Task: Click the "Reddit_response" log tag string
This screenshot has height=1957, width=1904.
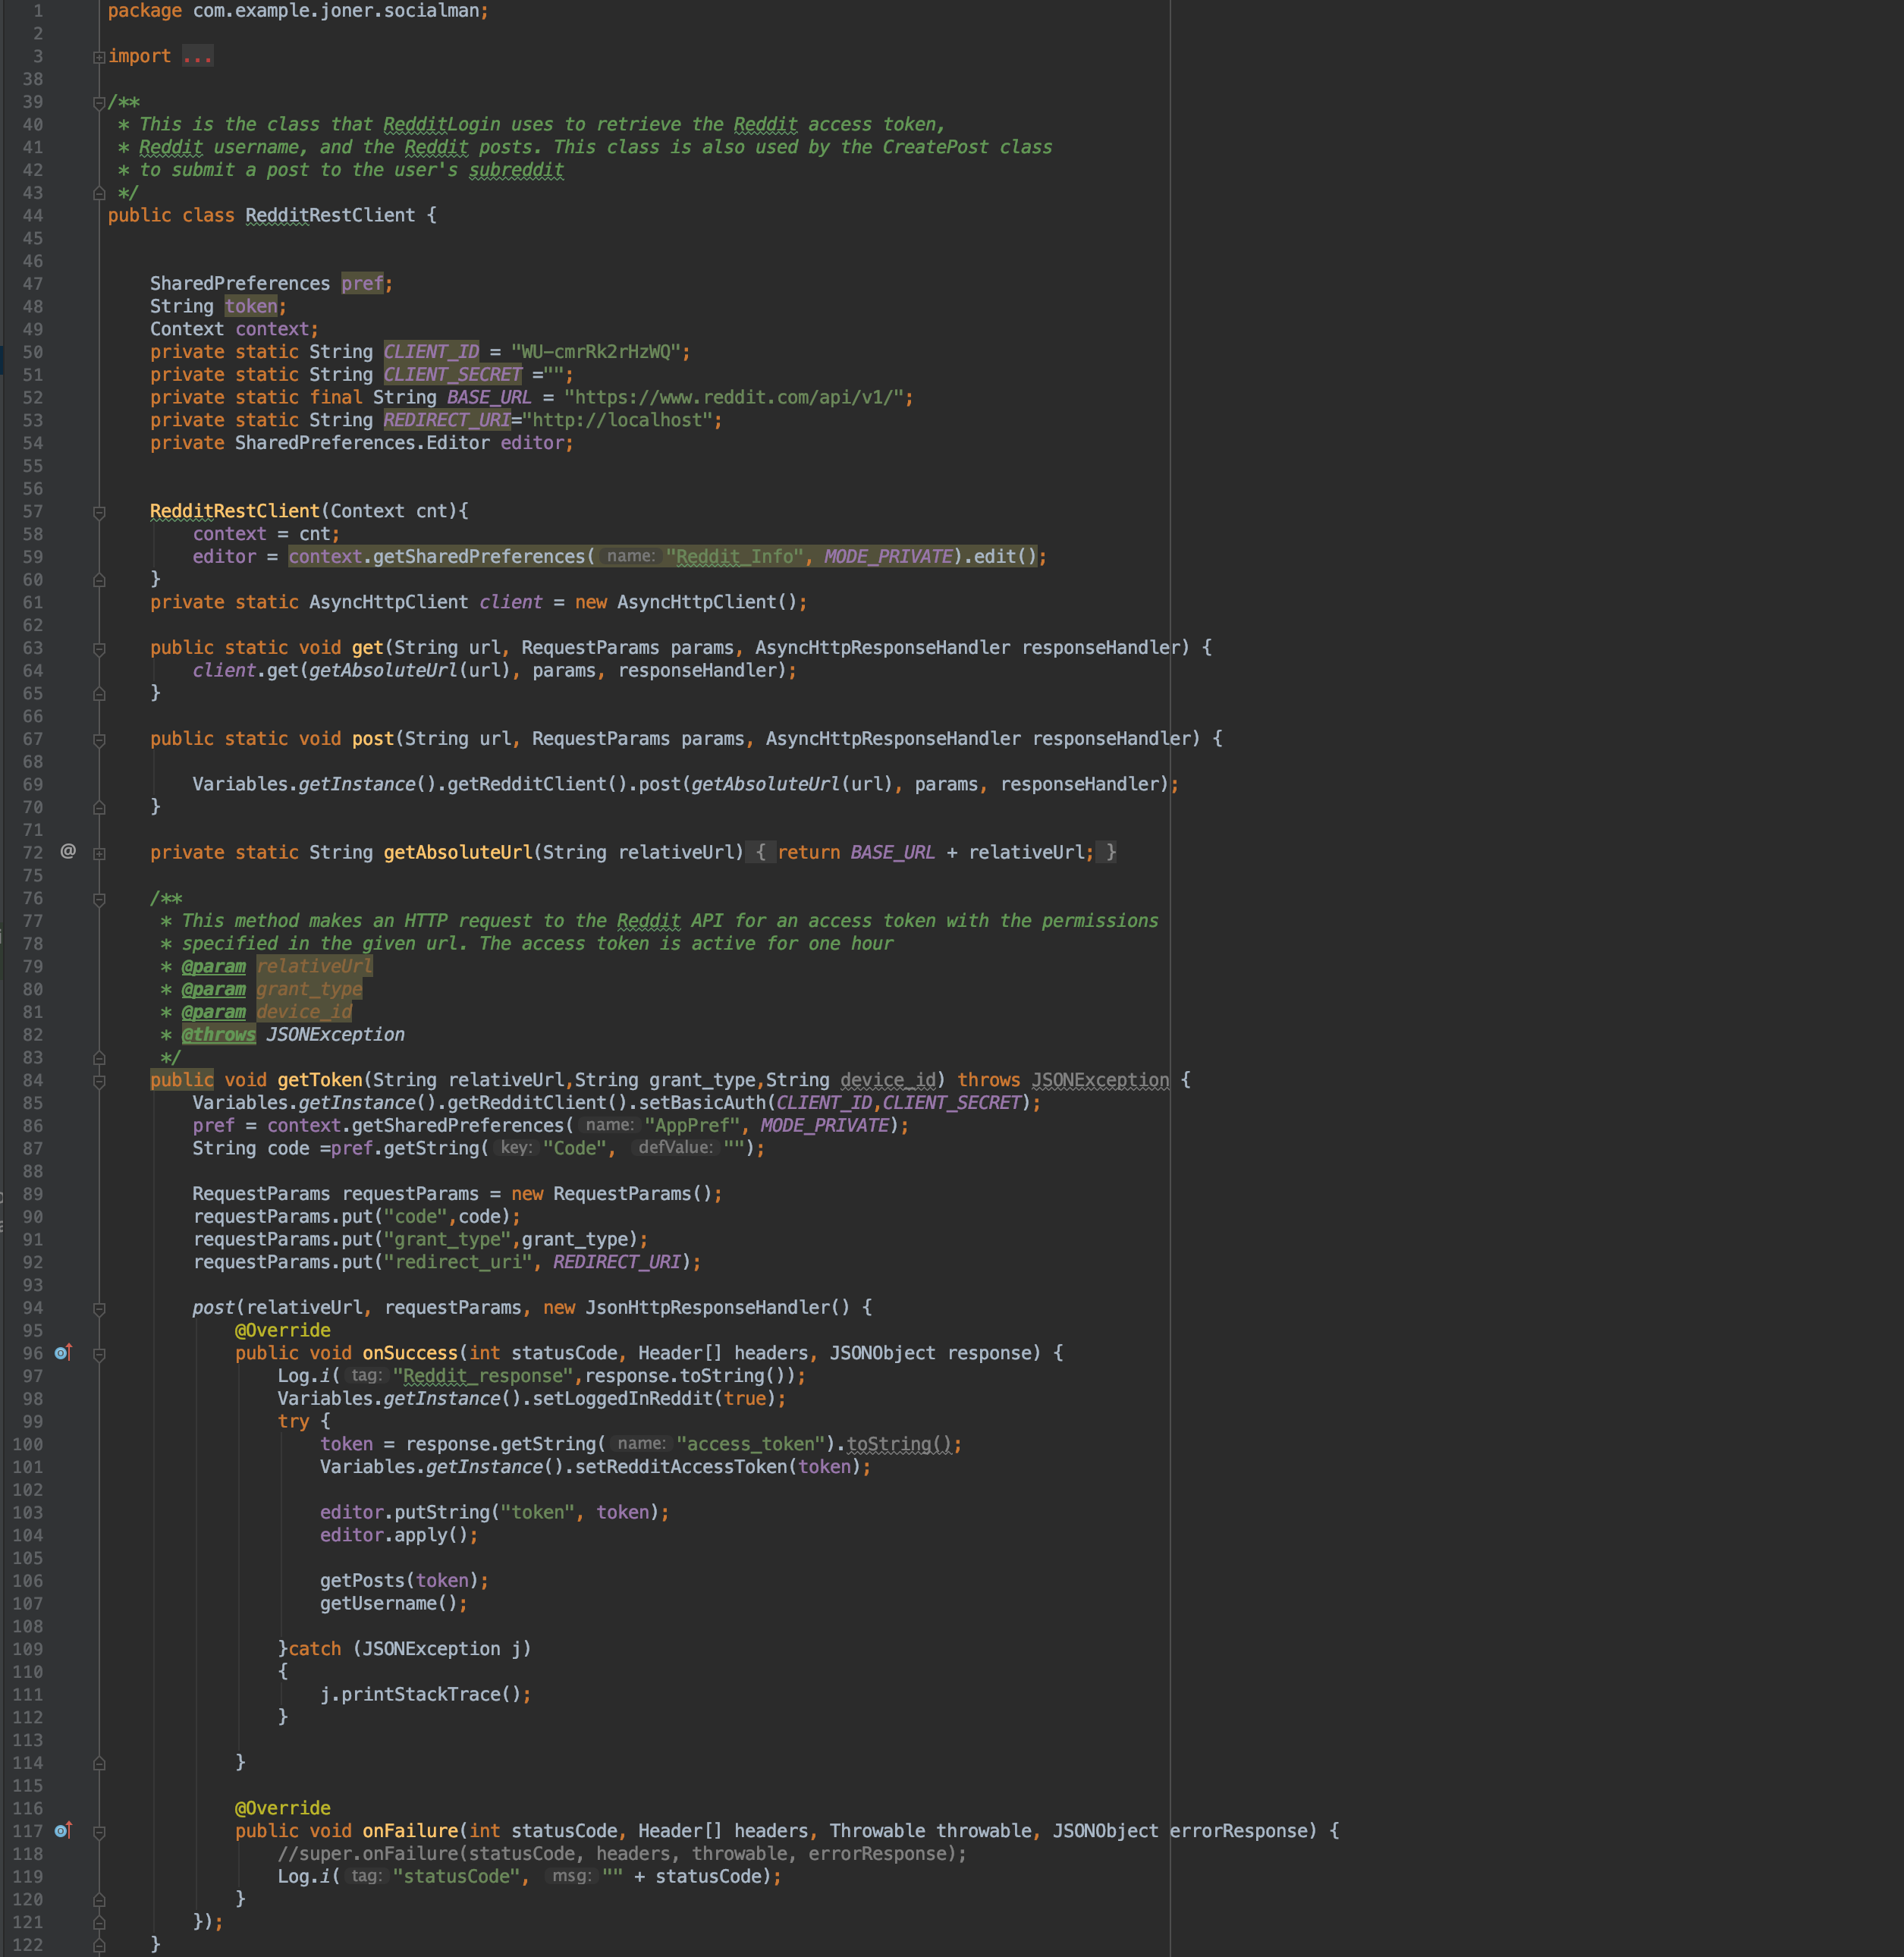Action: point(483,1375)
